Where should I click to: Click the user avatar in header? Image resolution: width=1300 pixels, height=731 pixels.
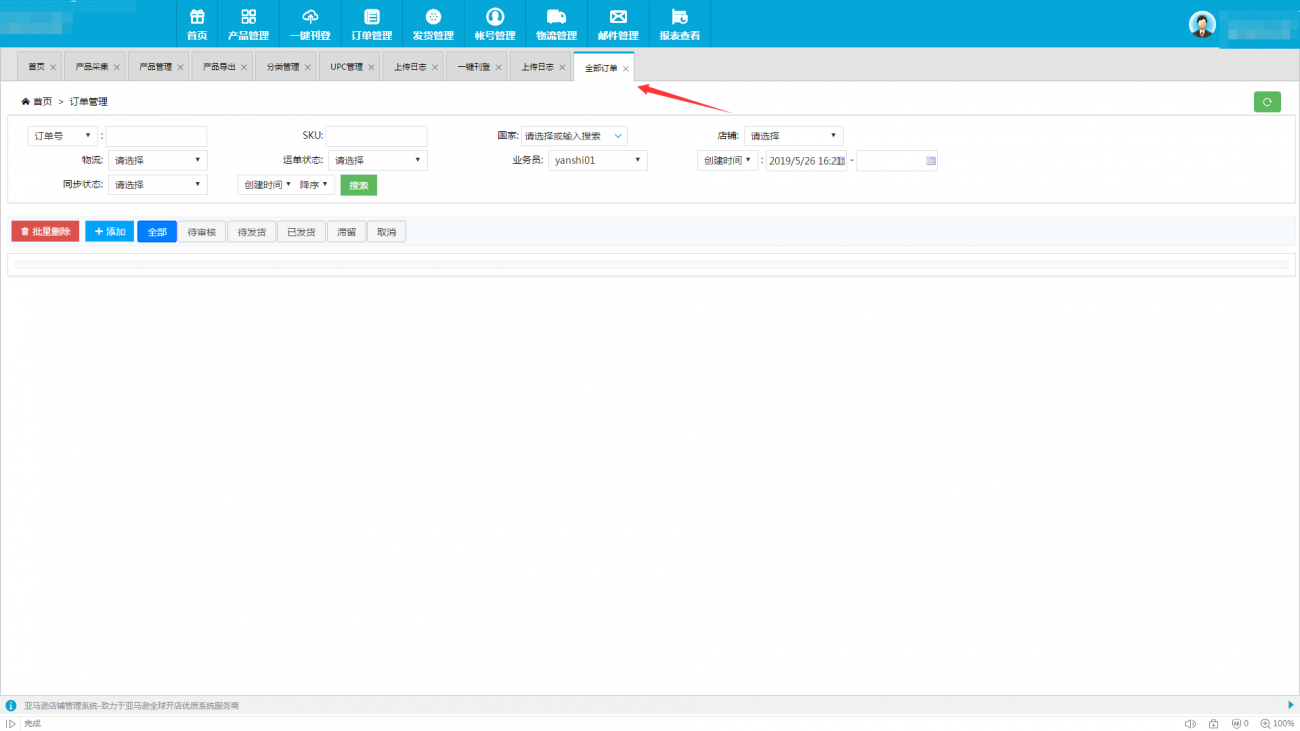(x=1202, y=25)
